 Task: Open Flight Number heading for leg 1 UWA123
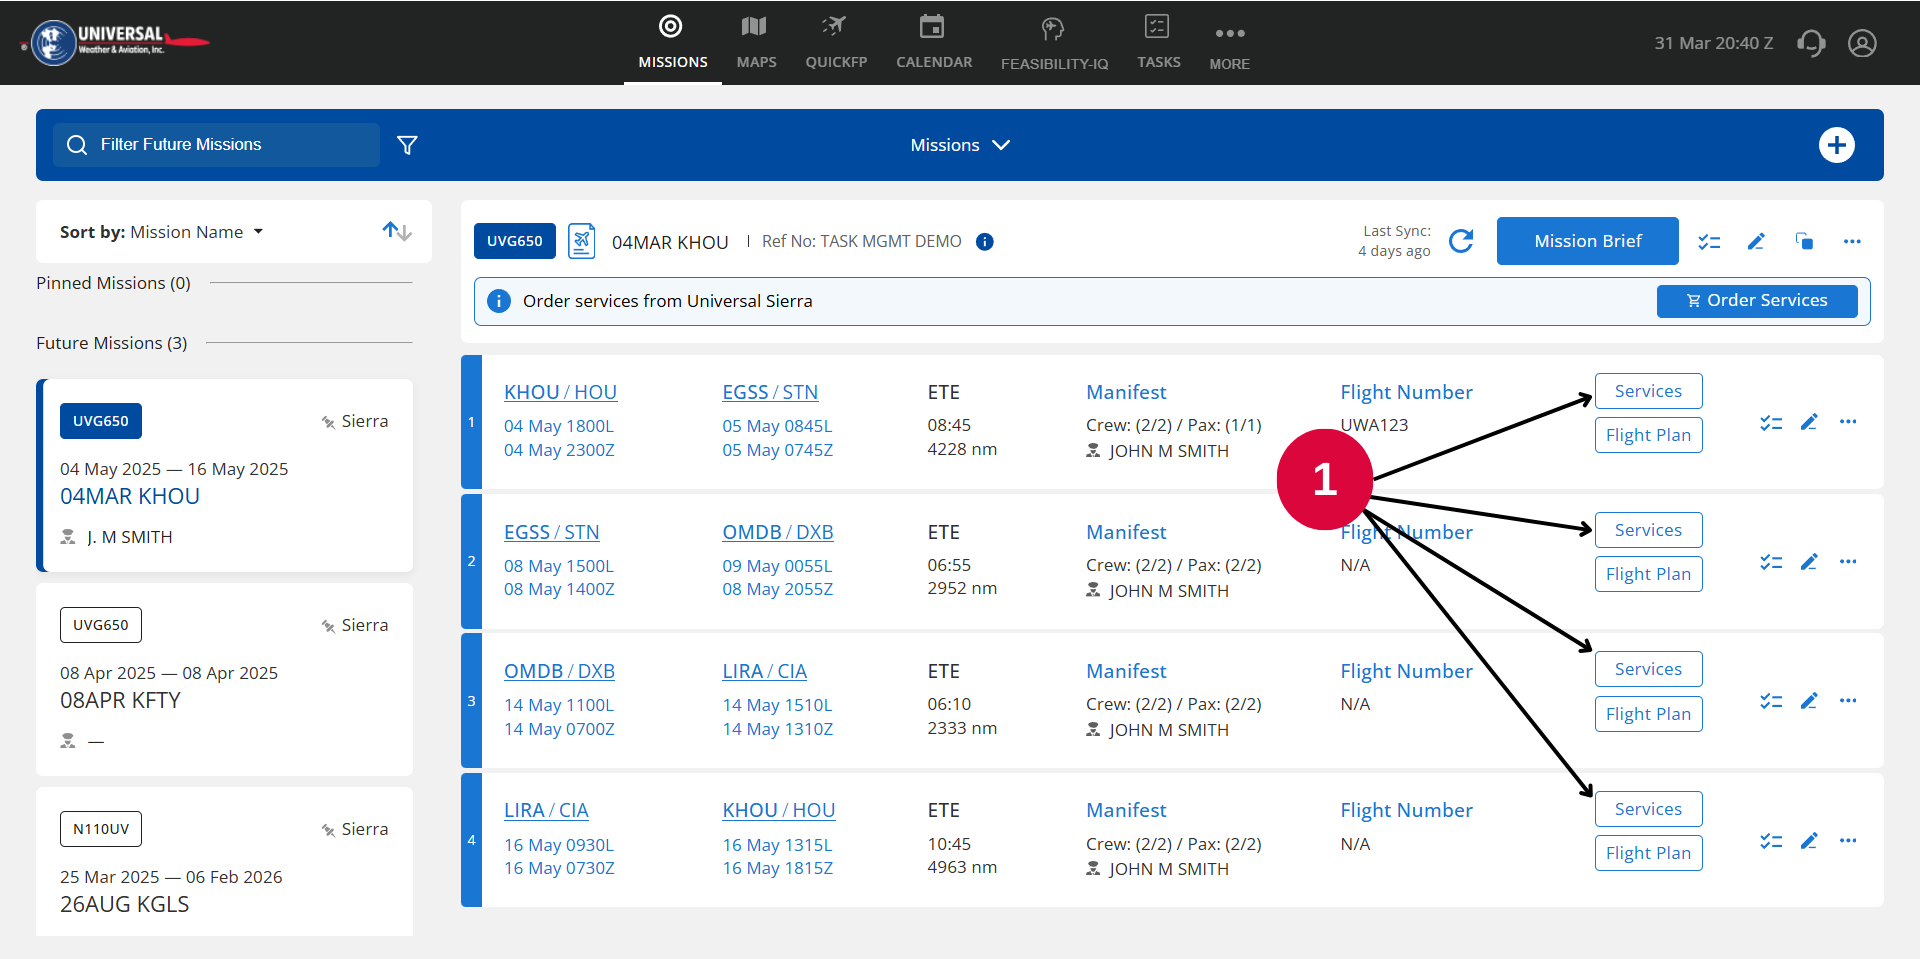pyautogui.click(x=1406, y=392)
